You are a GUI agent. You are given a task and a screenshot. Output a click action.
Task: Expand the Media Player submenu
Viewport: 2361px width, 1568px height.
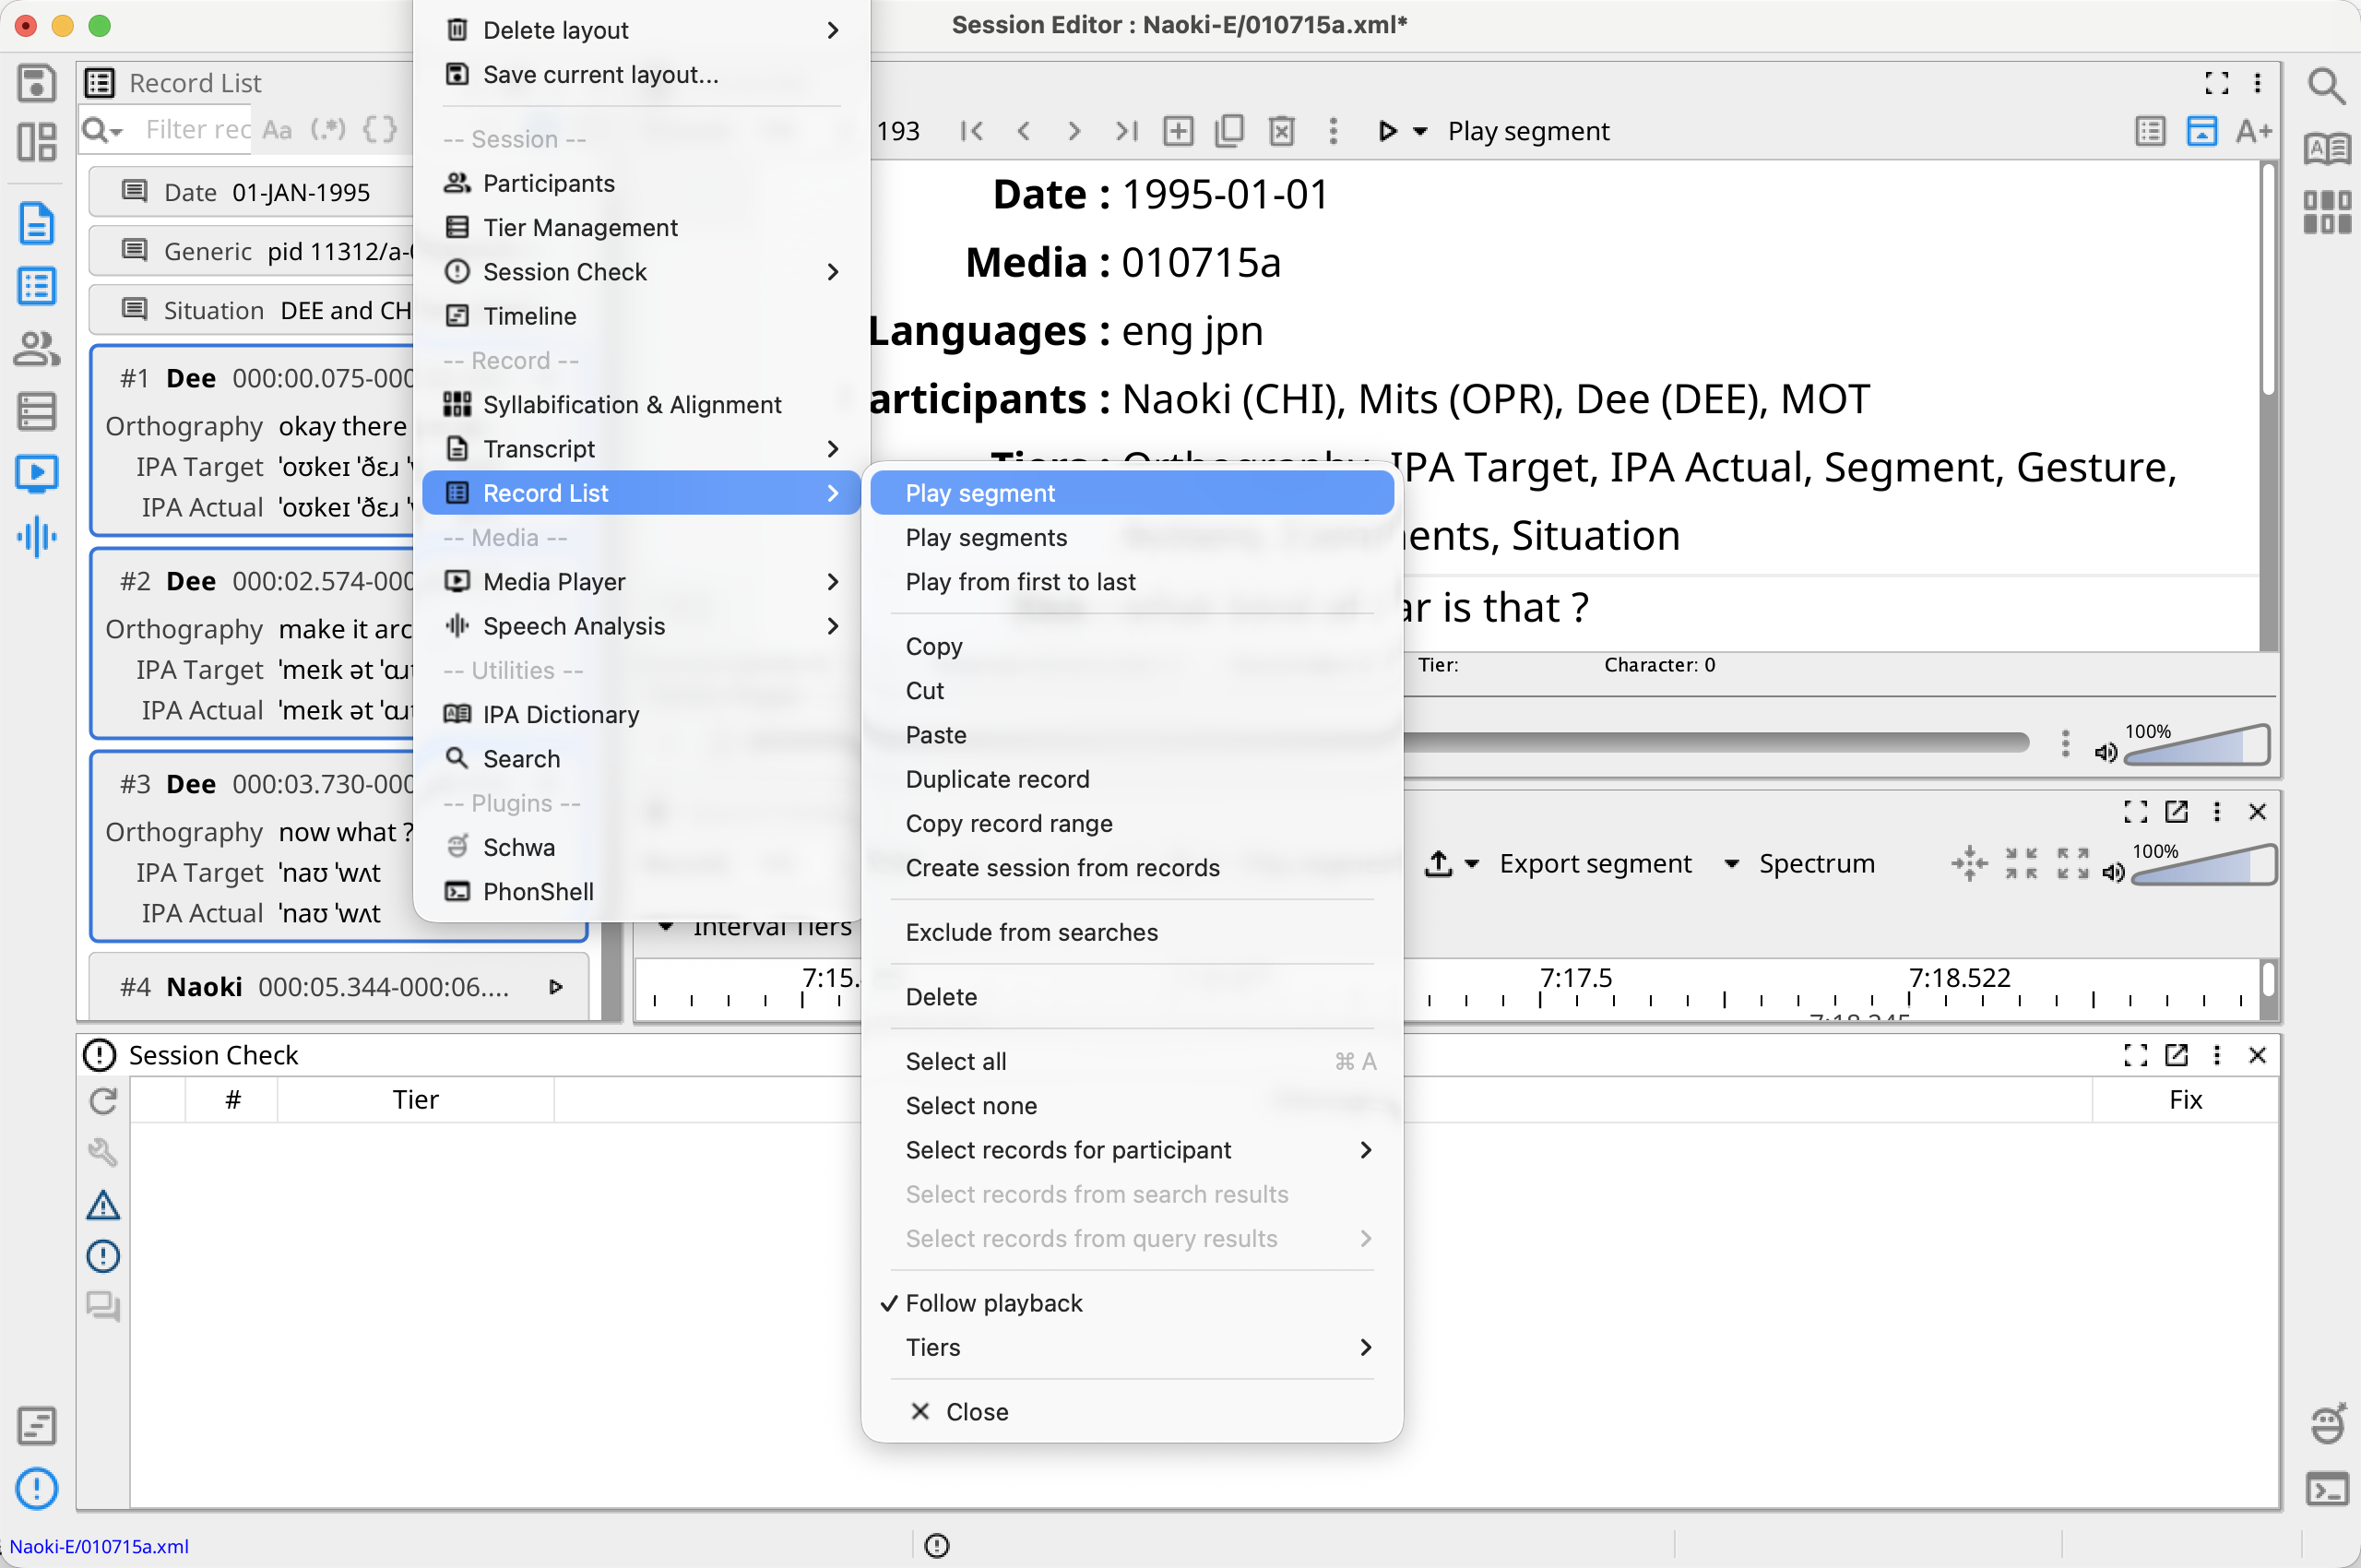(641, 582)
